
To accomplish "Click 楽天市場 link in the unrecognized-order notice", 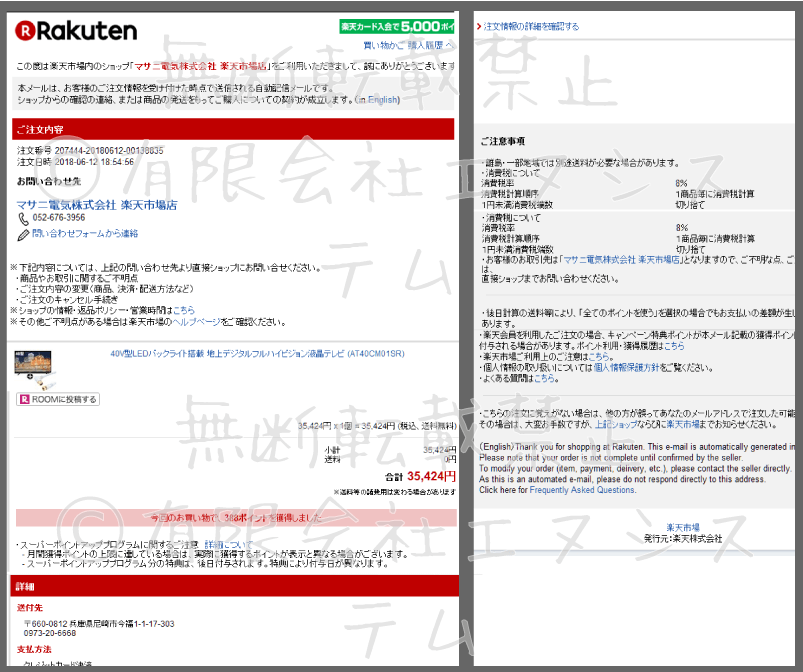I will tap(683, 425).
